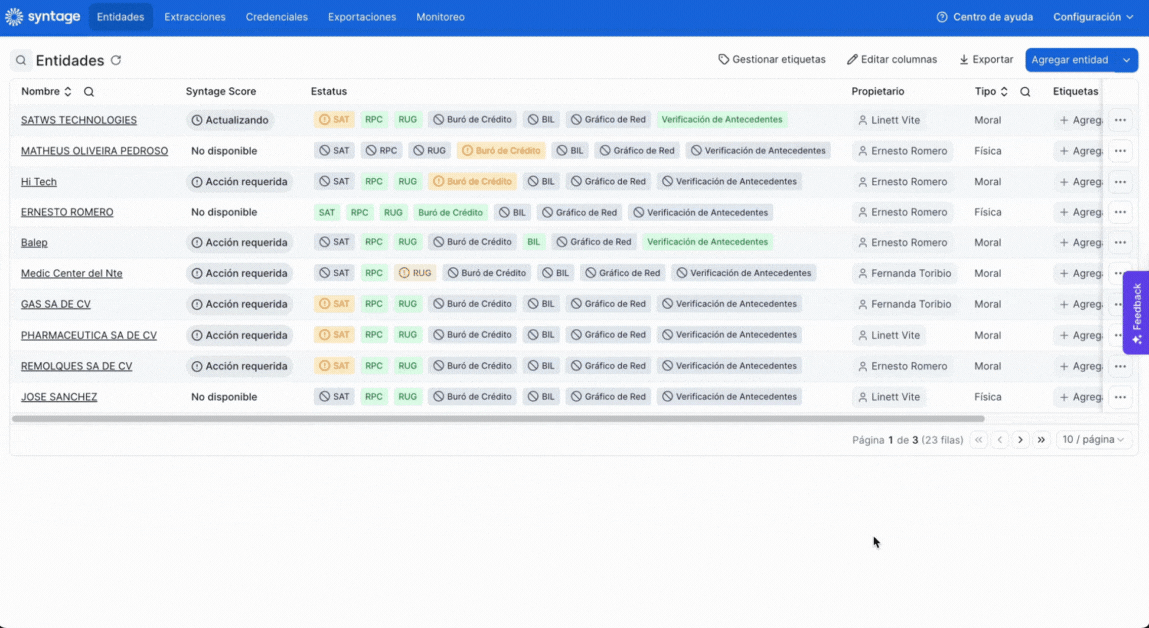Open the Medic Center del Nte link
The image size is (1149, 628).
[72, 273]
